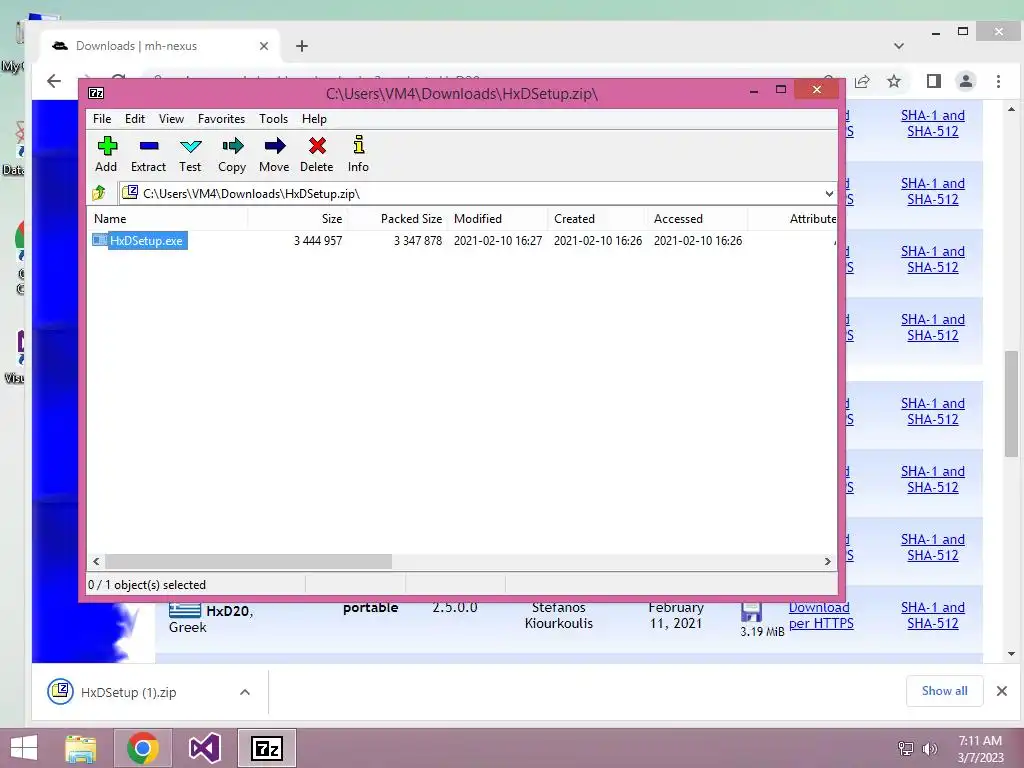Click Show all downloads button
1024x768 pixels.
(944, 691)
